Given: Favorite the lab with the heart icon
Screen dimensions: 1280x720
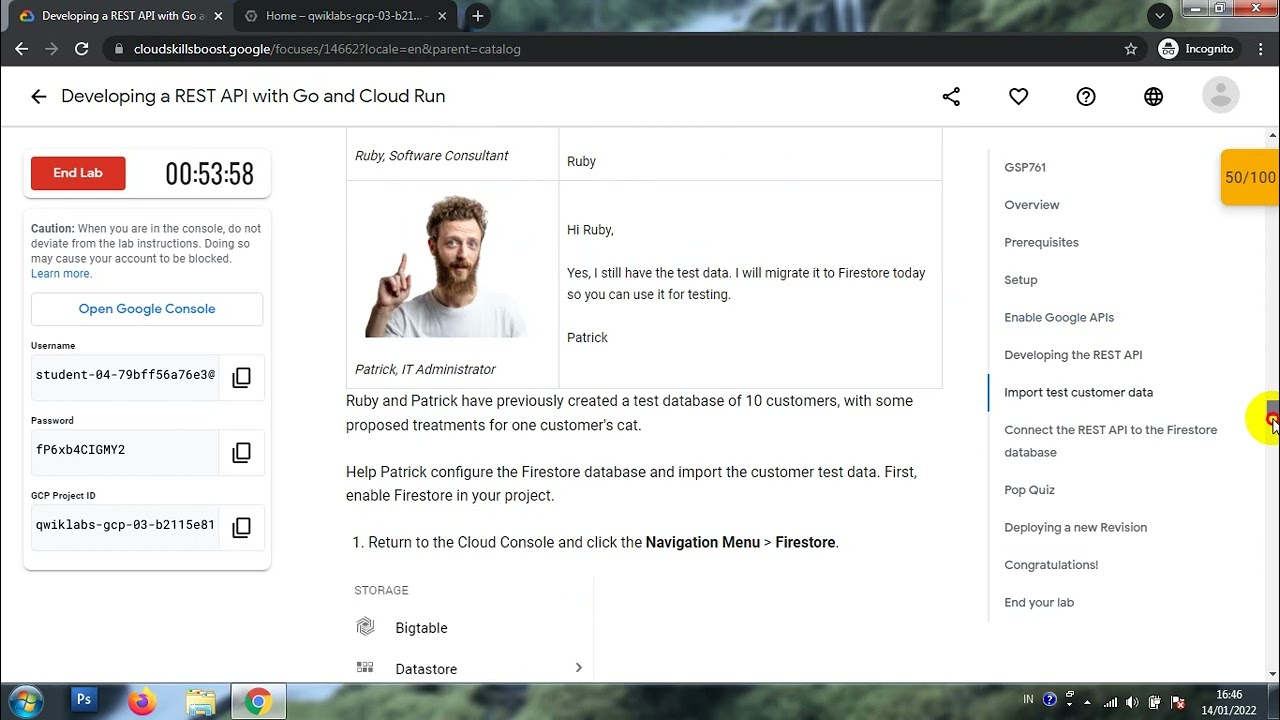Looking at the screenshot, I should [x=1018, y=97].
